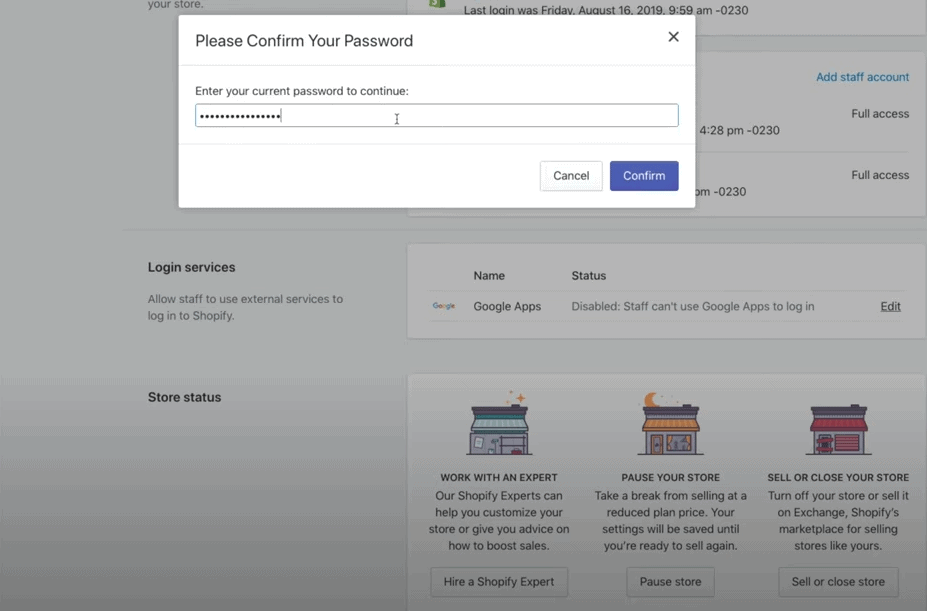This screenshot has height=611, width=927.
Task: Close the password confirmation dialog with X
Action: pos(673,37)
